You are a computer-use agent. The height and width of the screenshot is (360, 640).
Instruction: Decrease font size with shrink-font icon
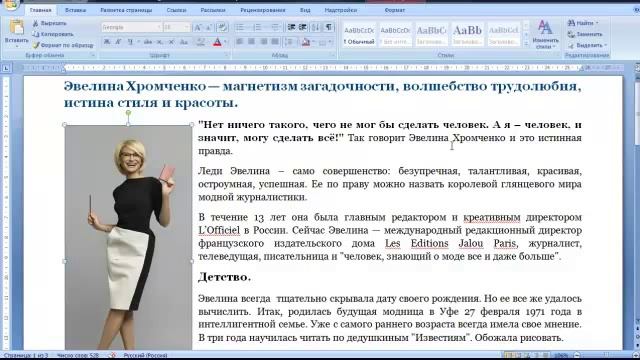[x=209, y=27]
